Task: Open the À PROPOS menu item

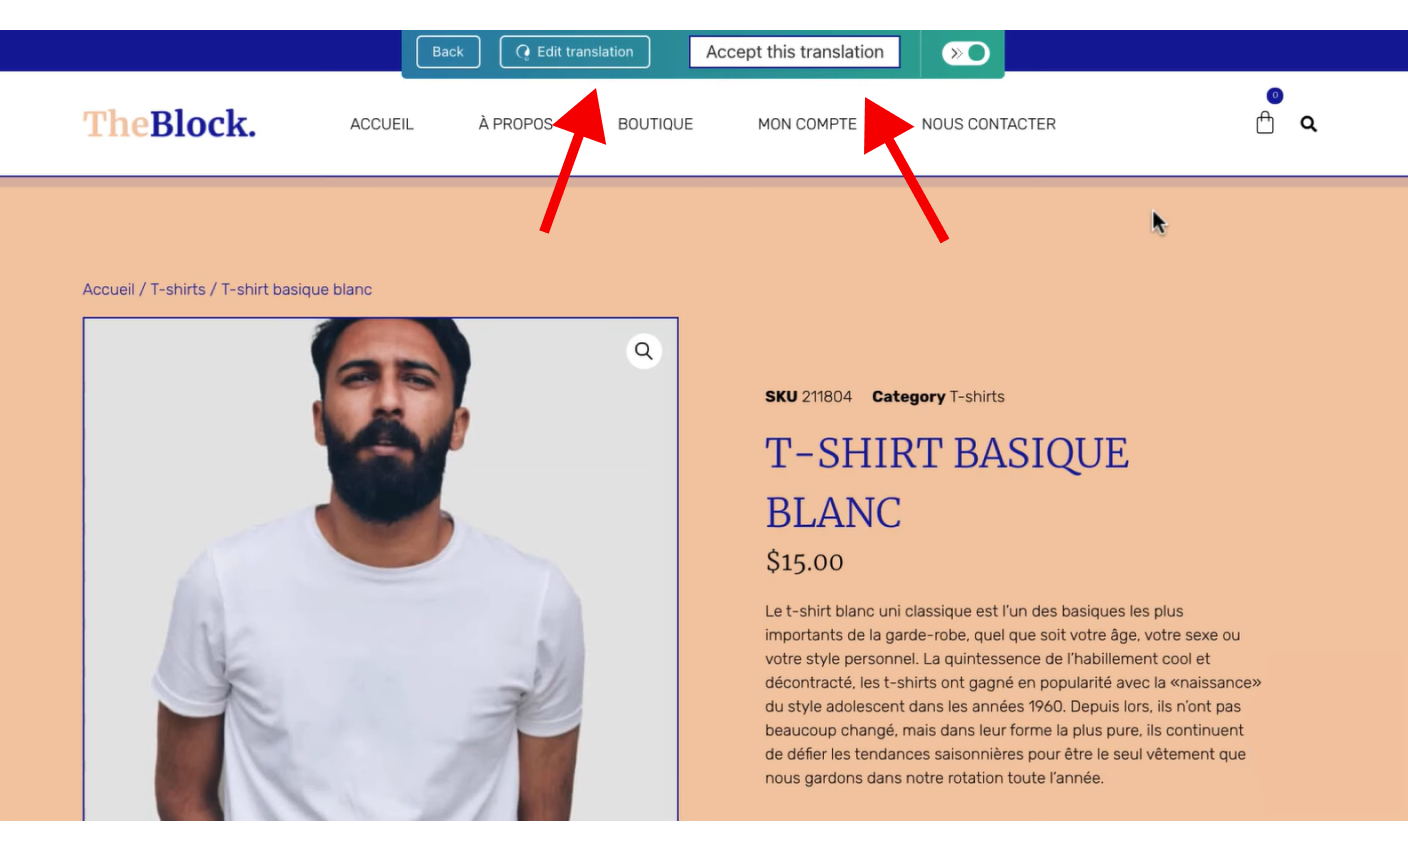Action: [516, 124]
